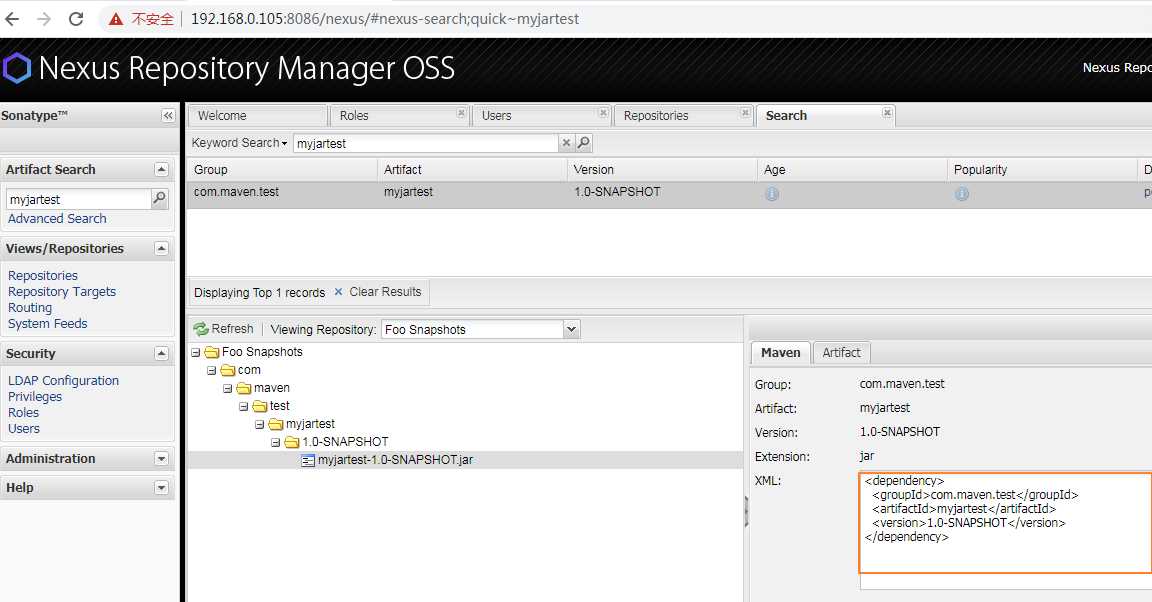The height and width of the screenshot is (602, 1152).
Task: Go back in browser history
Action: tap(12, 19)
